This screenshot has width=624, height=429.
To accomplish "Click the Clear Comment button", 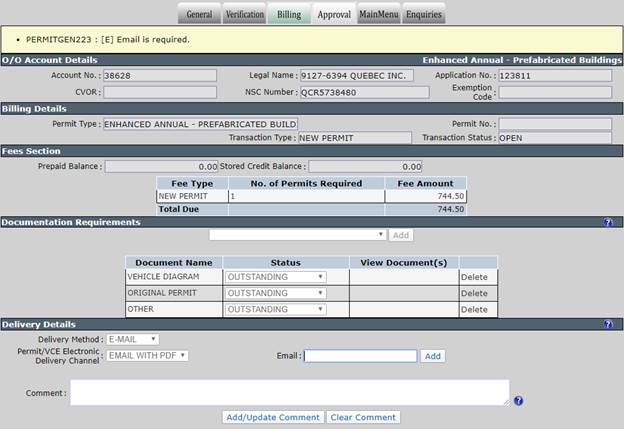I will pyautogui.click(x=363, y=417).
